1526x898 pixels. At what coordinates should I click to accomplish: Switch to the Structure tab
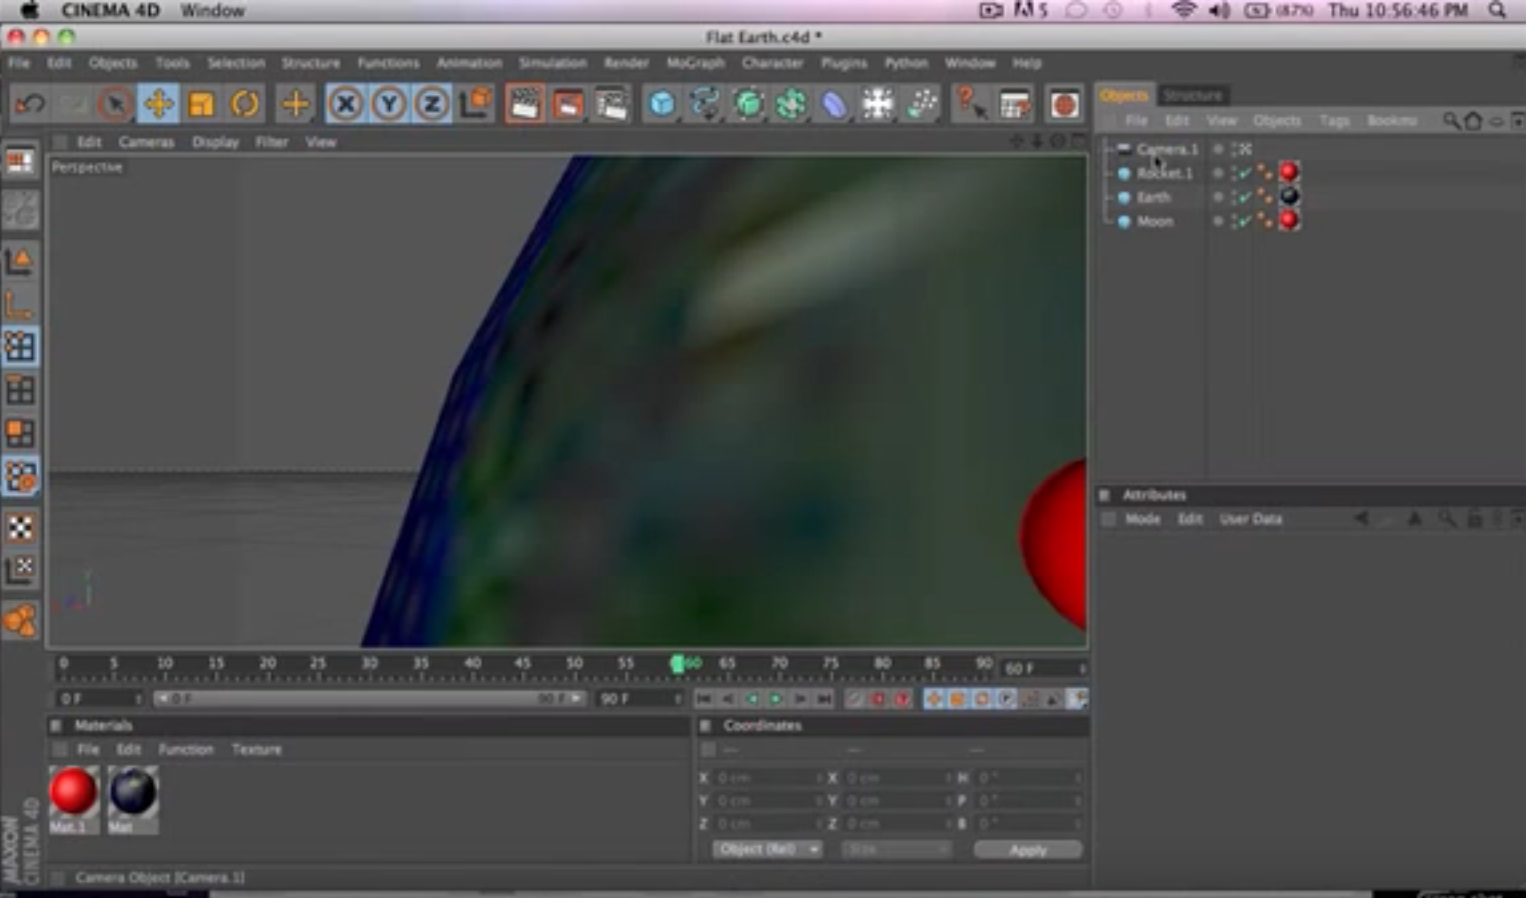1193,95
